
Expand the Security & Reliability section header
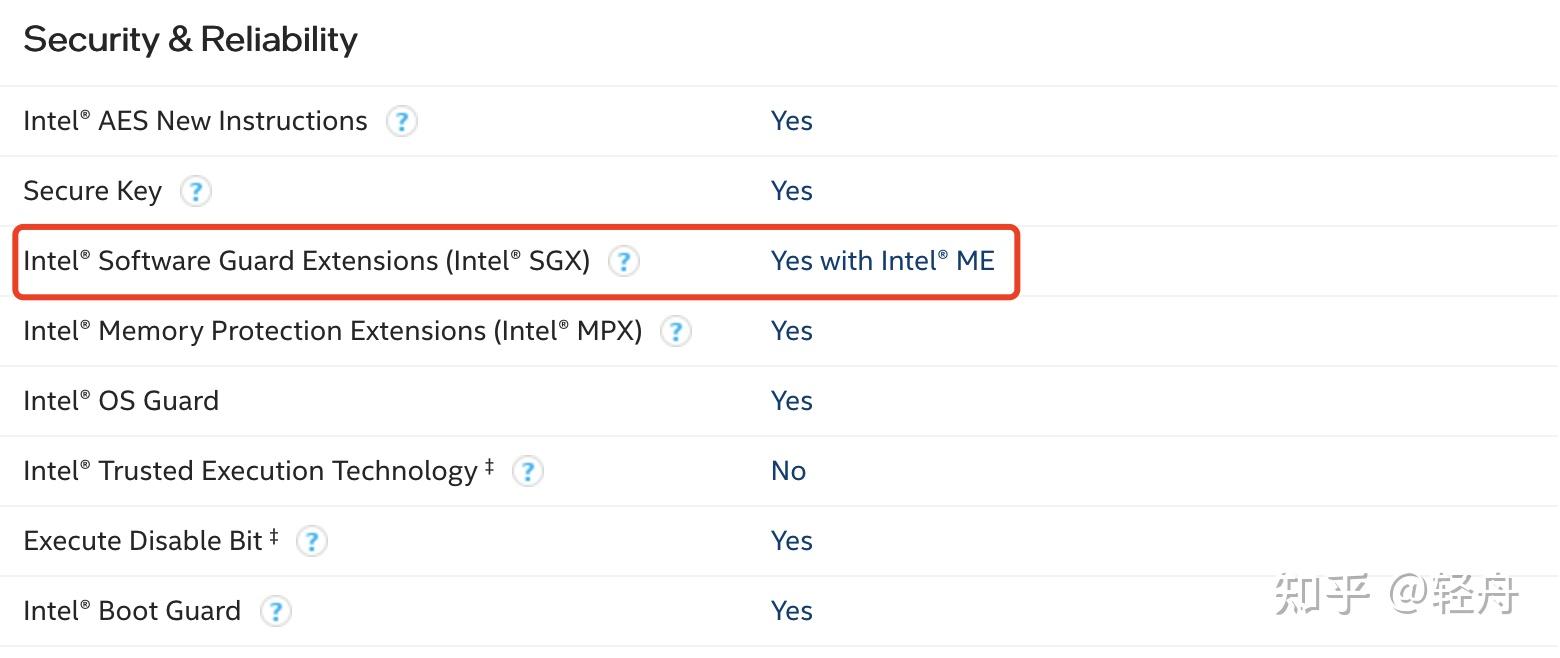pyautogui.click(x=190, y=40)
